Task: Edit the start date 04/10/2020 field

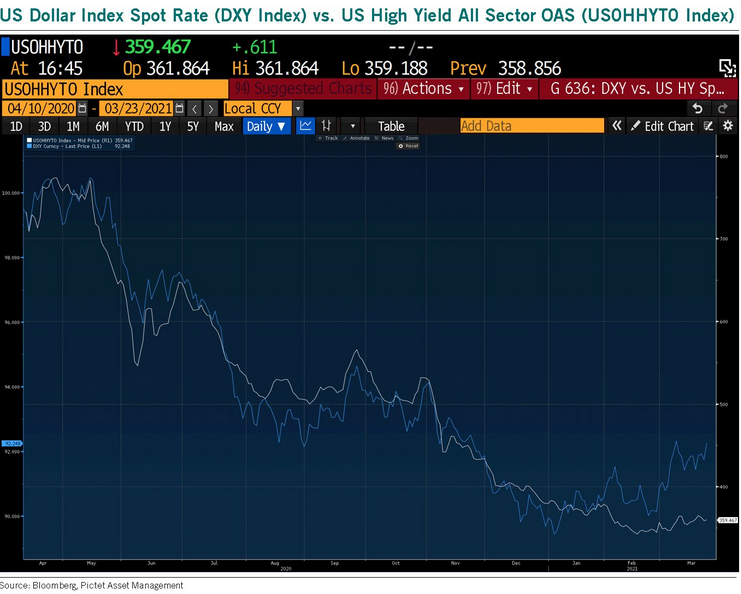Action: (x=41, y=109)
